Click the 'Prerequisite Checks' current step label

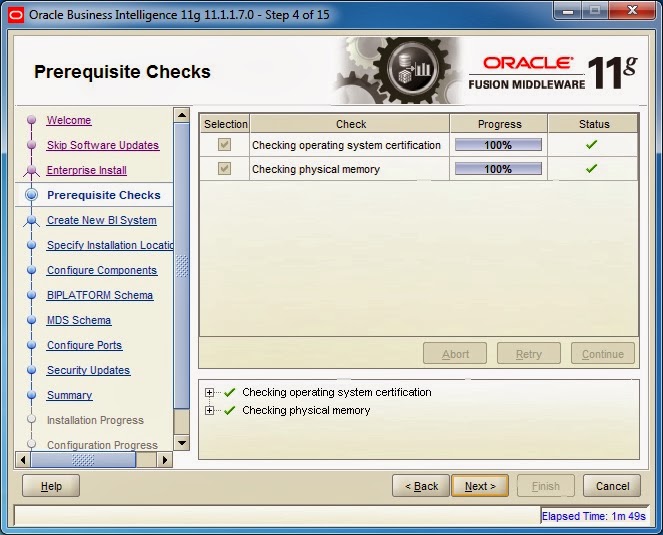(x=104, y=195)
